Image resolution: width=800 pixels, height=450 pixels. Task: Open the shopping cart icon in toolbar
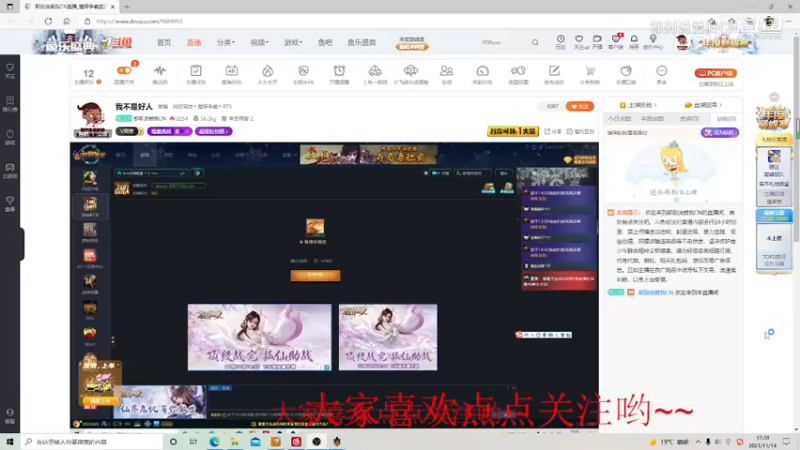pos(590,70)
